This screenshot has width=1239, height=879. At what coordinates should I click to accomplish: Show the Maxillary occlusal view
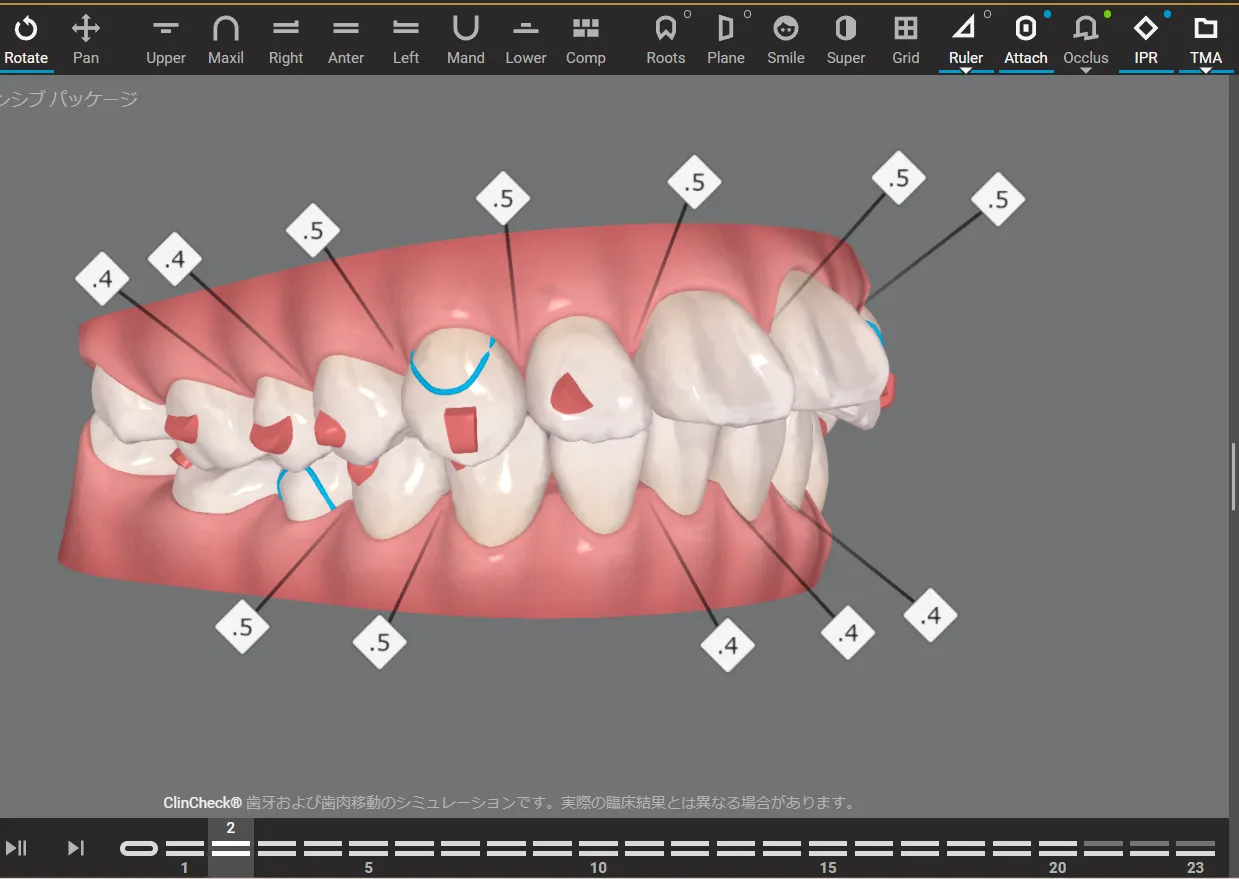pos(226,39)
